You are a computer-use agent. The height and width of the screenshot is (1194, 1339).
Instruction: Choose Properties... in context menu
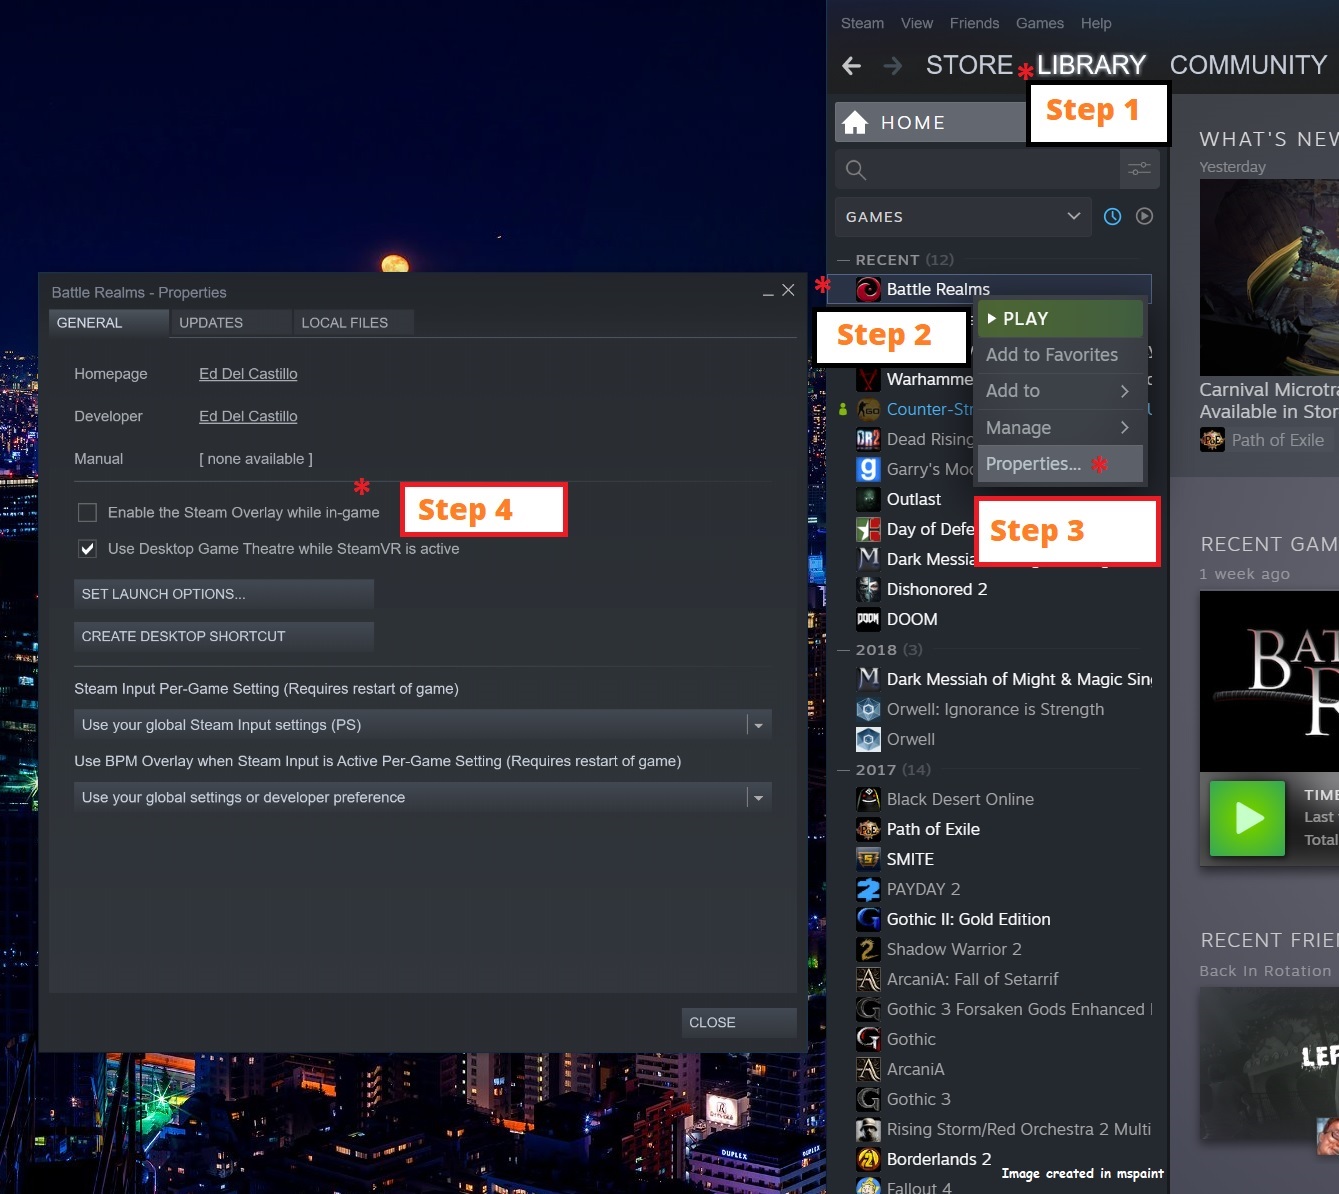click(1060, 464)
